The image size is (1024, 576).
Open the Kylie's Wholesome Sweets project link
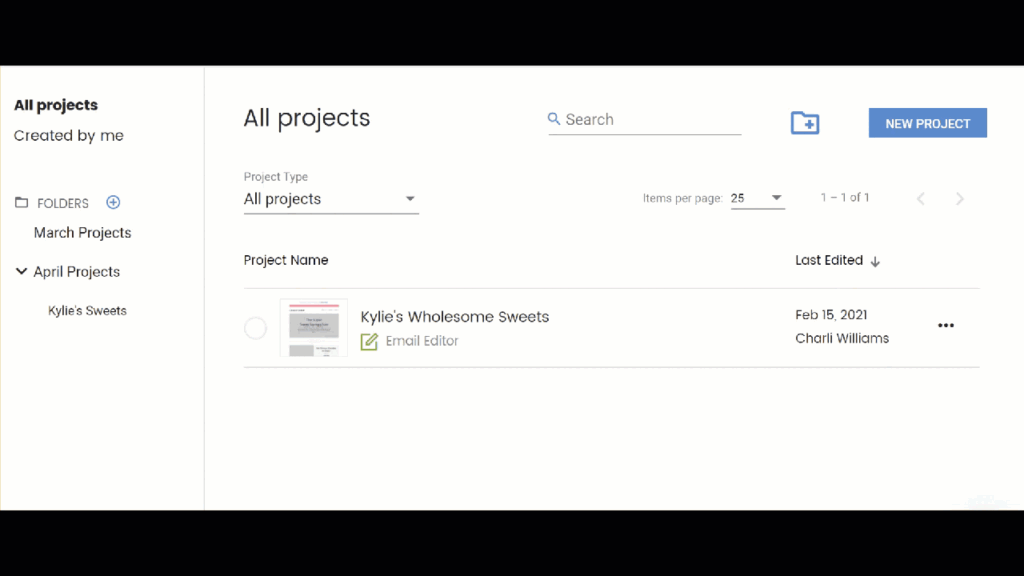(455, 317)
